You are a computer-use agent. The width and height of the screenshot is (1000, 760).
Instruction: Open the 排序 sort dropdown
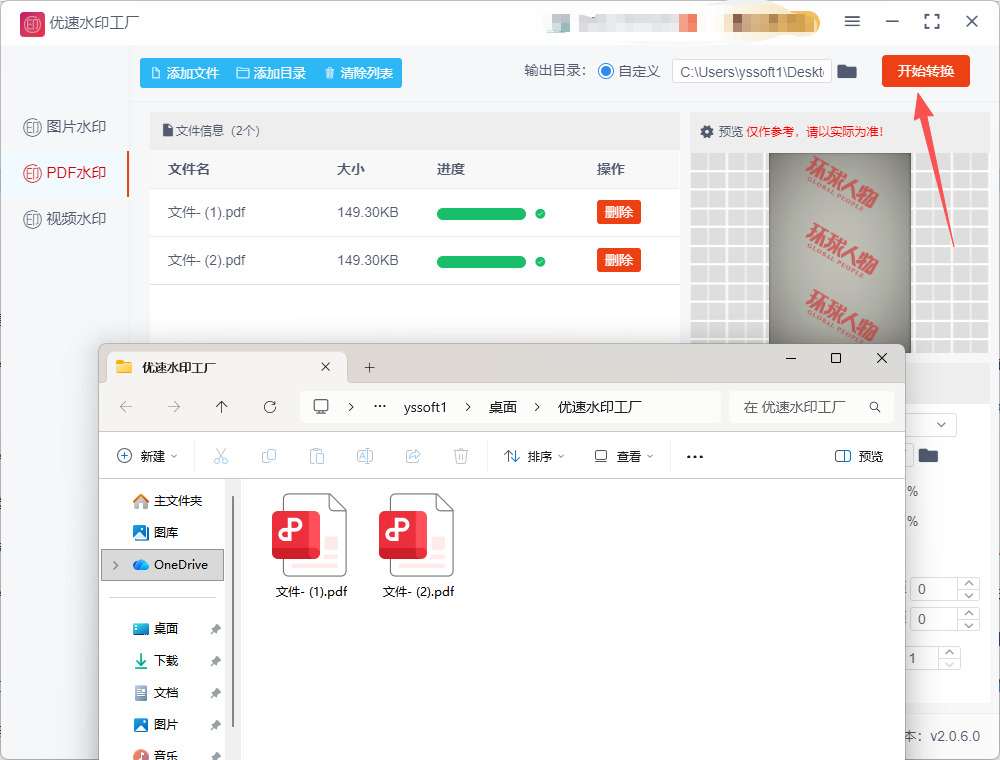(x=534, y=457)
